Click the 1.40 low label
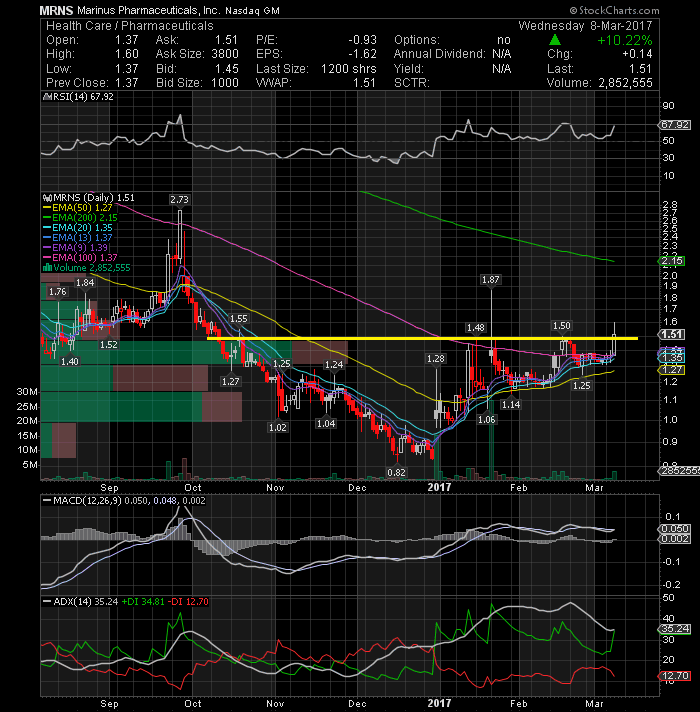Image resolution: width=700 pixels, height=712 pixels. point(69,361)
